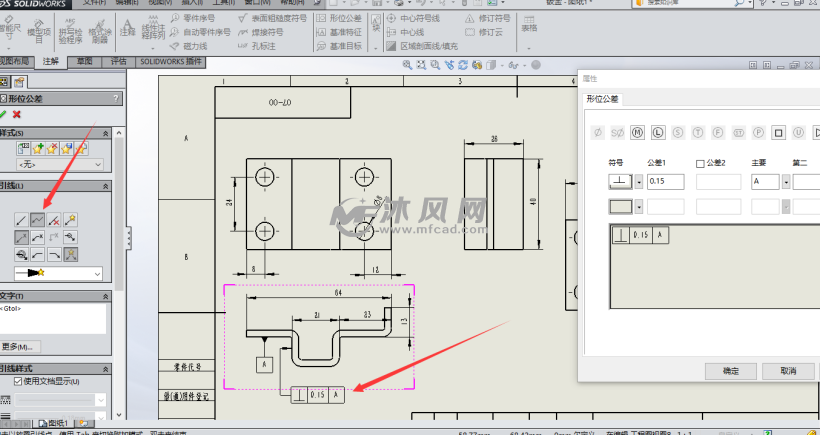This screenshot has width=820, height=435.
Task: Click the 修订符号 tool
Action: (x=487, y=18)
